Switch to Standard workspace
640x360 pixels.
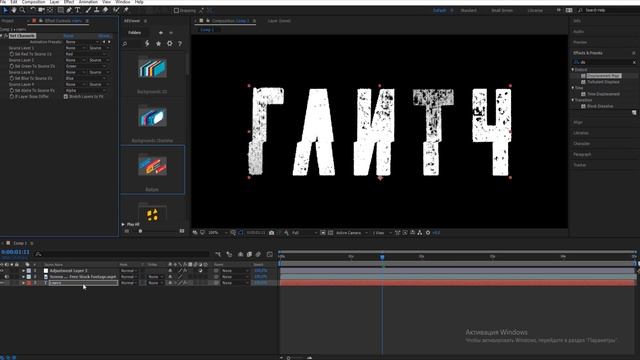coord(469,10)
